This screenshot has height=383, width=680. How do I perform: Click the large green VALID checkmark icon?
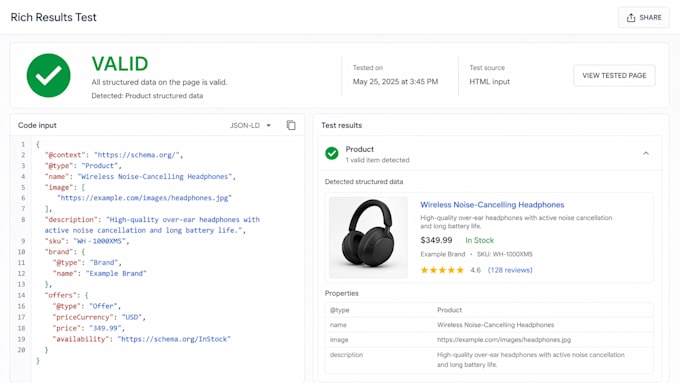point(49,75)
